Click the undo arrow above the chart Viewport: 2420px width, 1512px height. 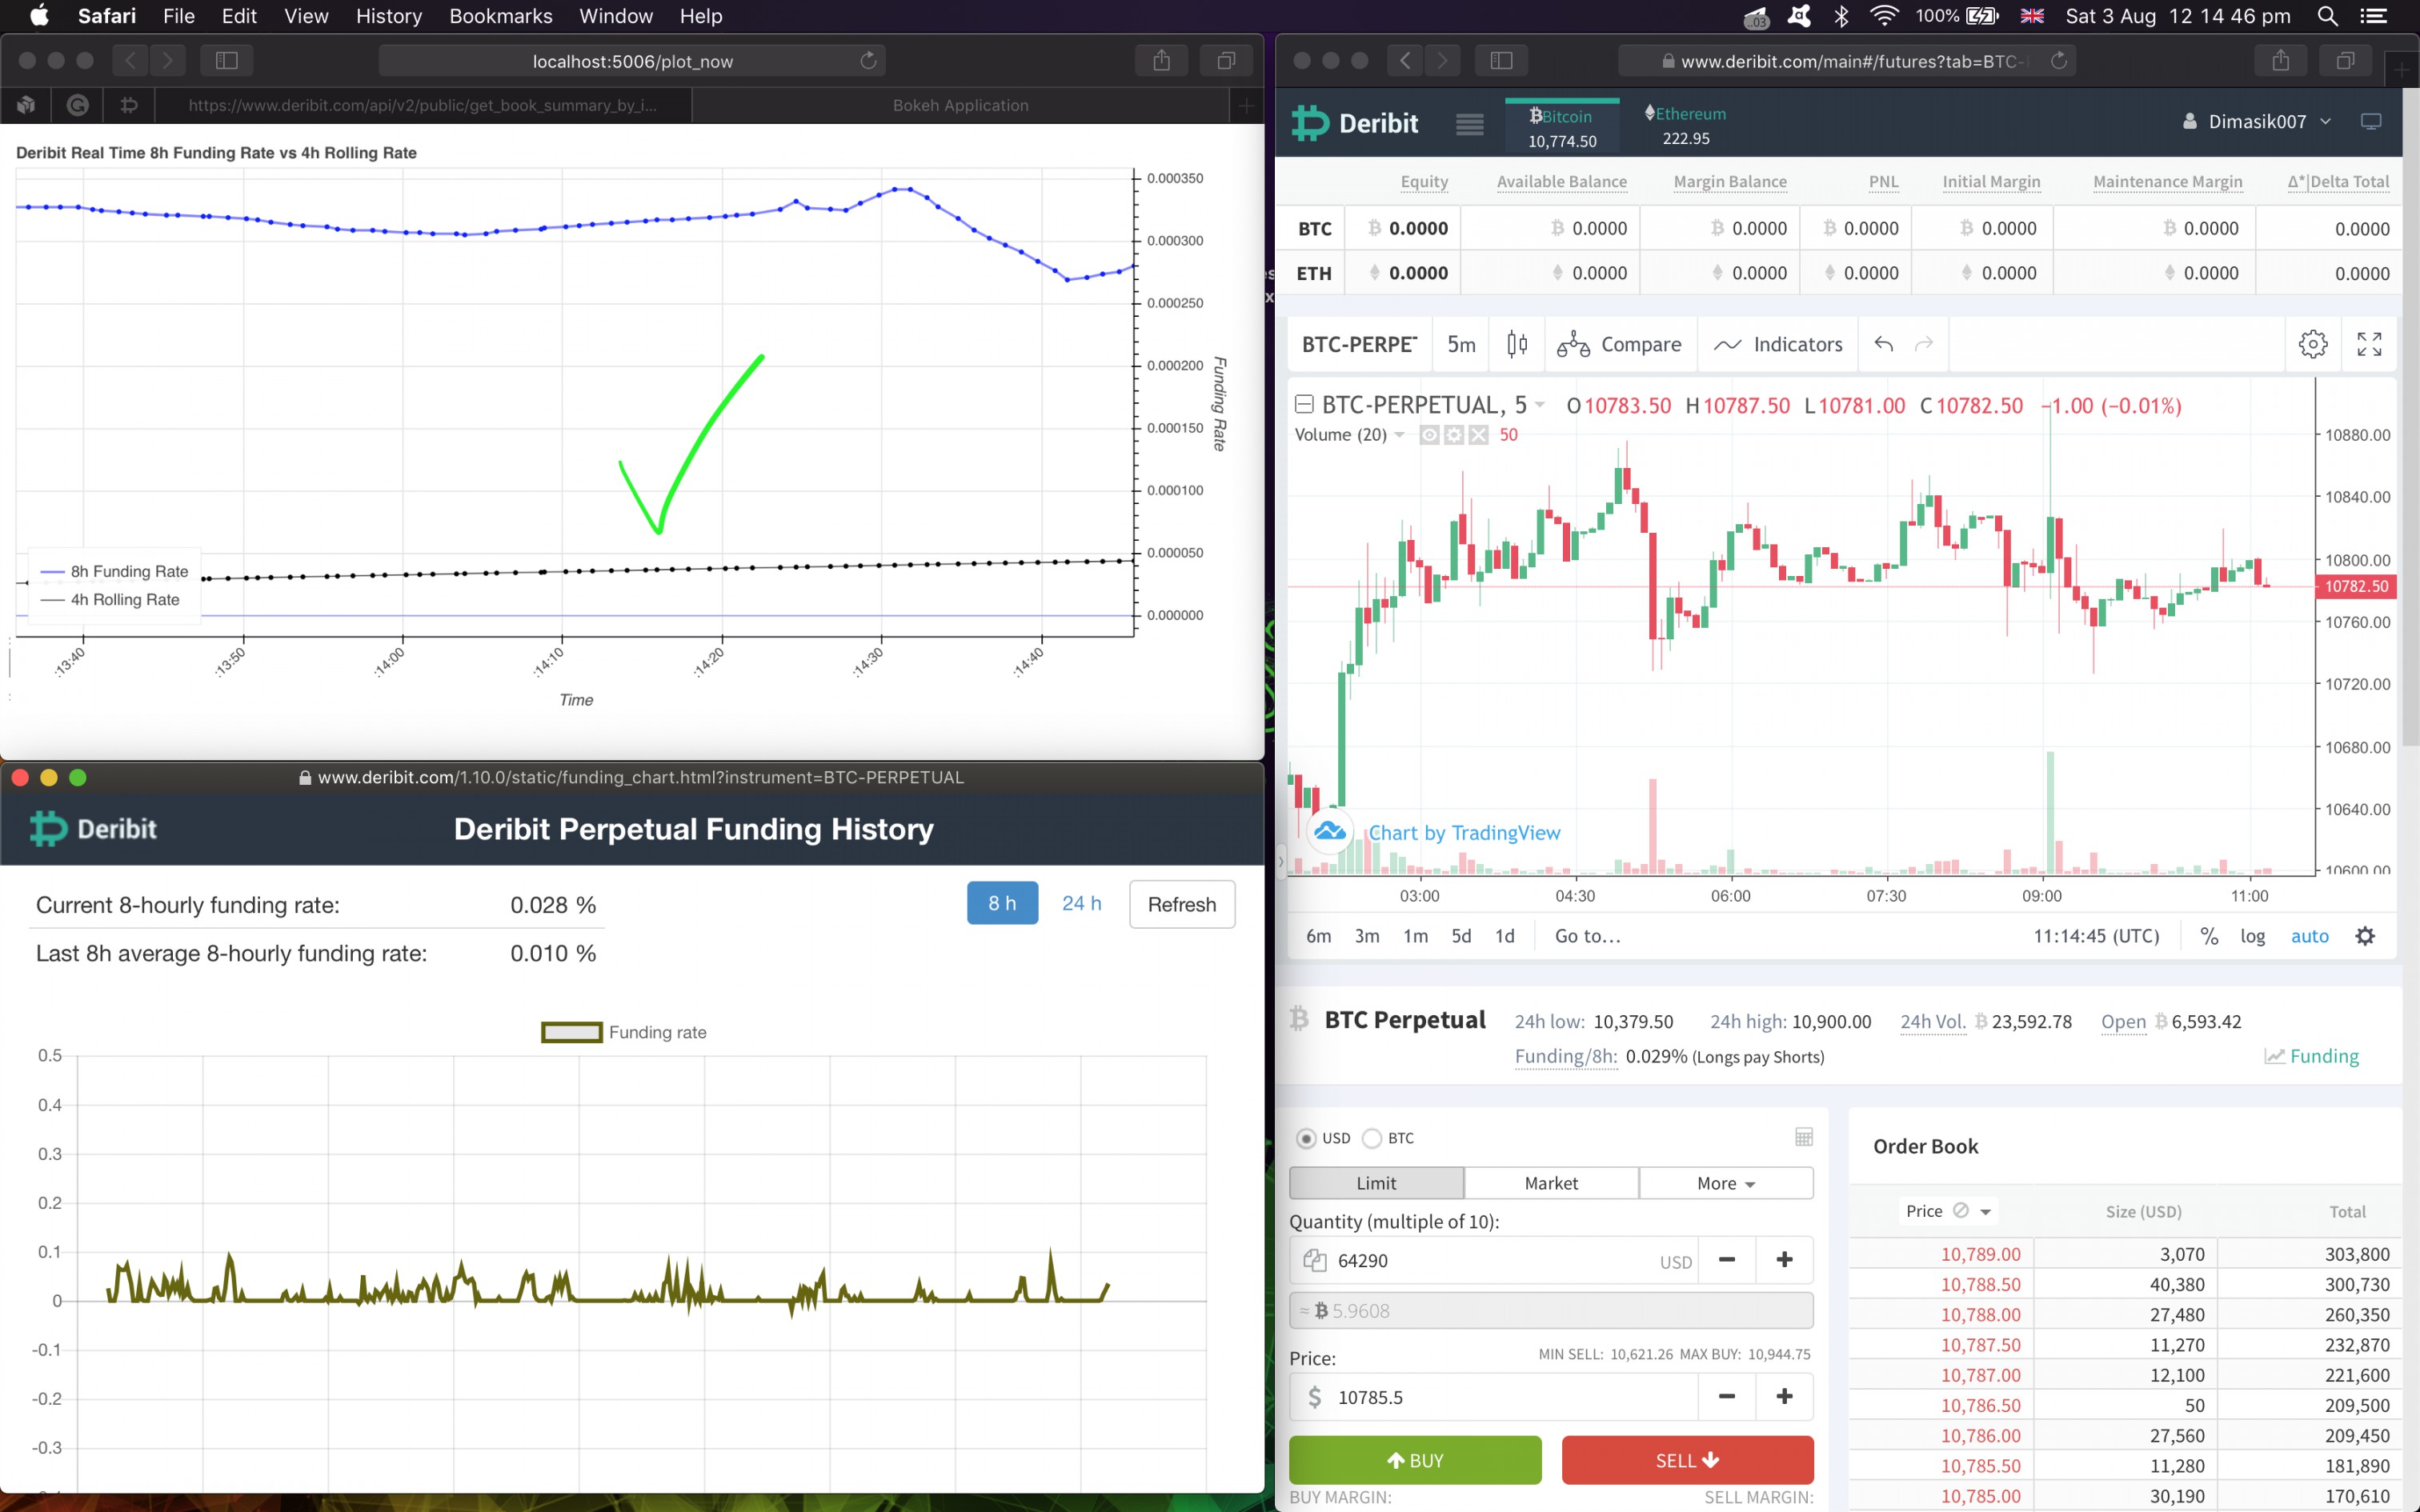coord(1883,344)
